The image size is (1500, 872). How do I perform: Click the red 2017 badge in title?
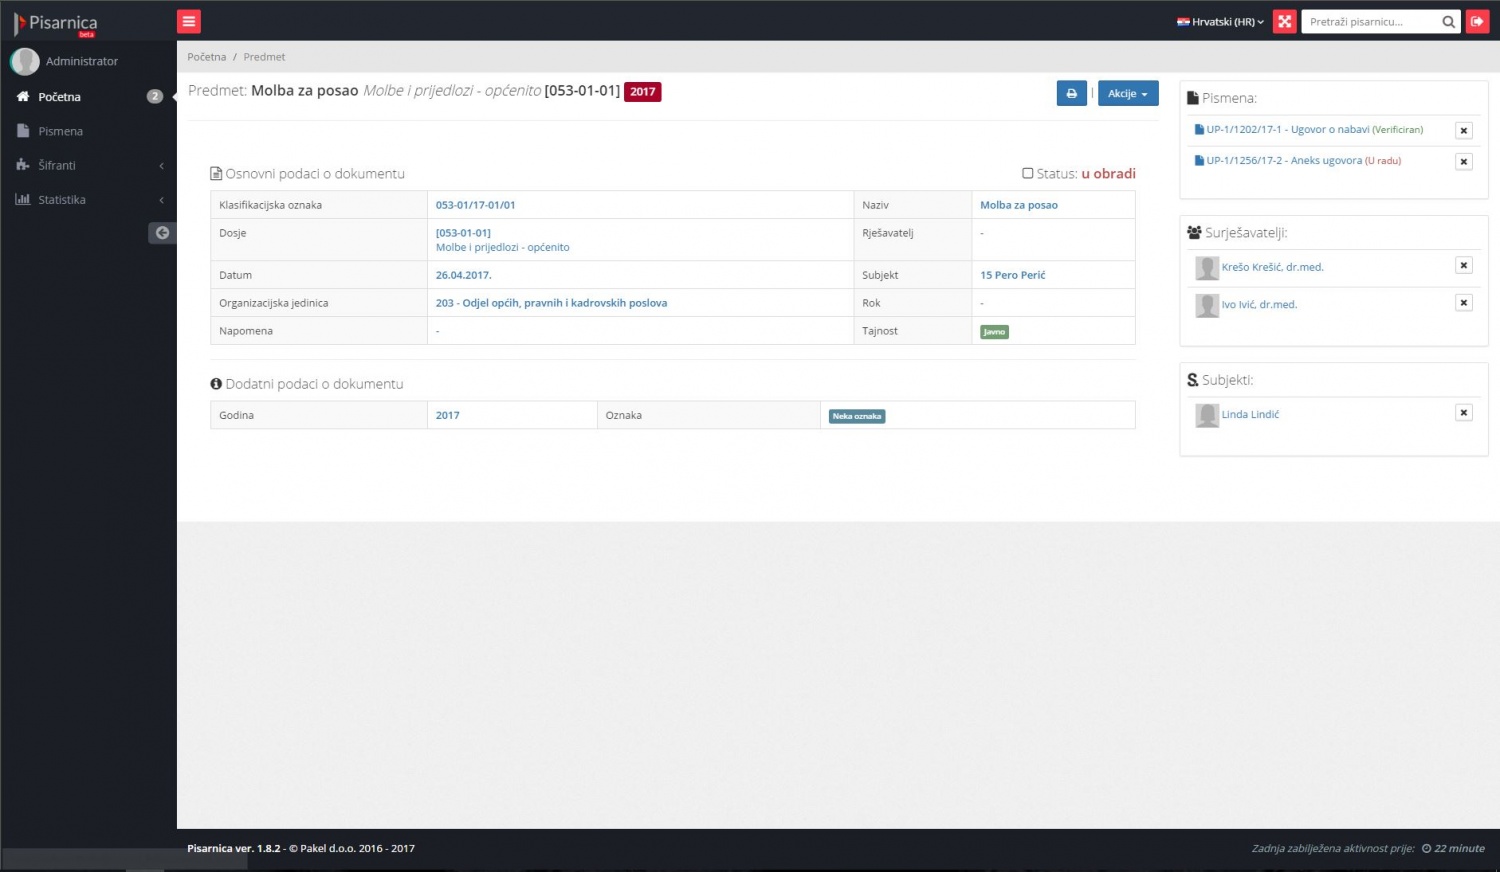click(x=642, y=92)
